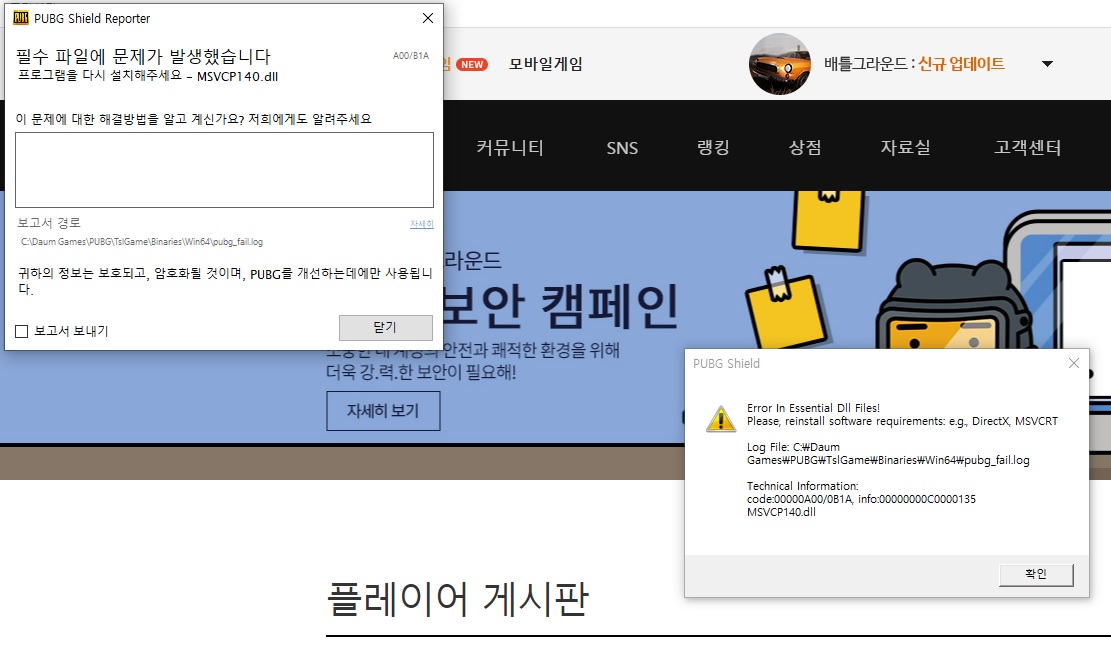The height and width of the screenshot is (655, 1111).
Task: Click the report path pubg_fail.log text
Action: 142,242
